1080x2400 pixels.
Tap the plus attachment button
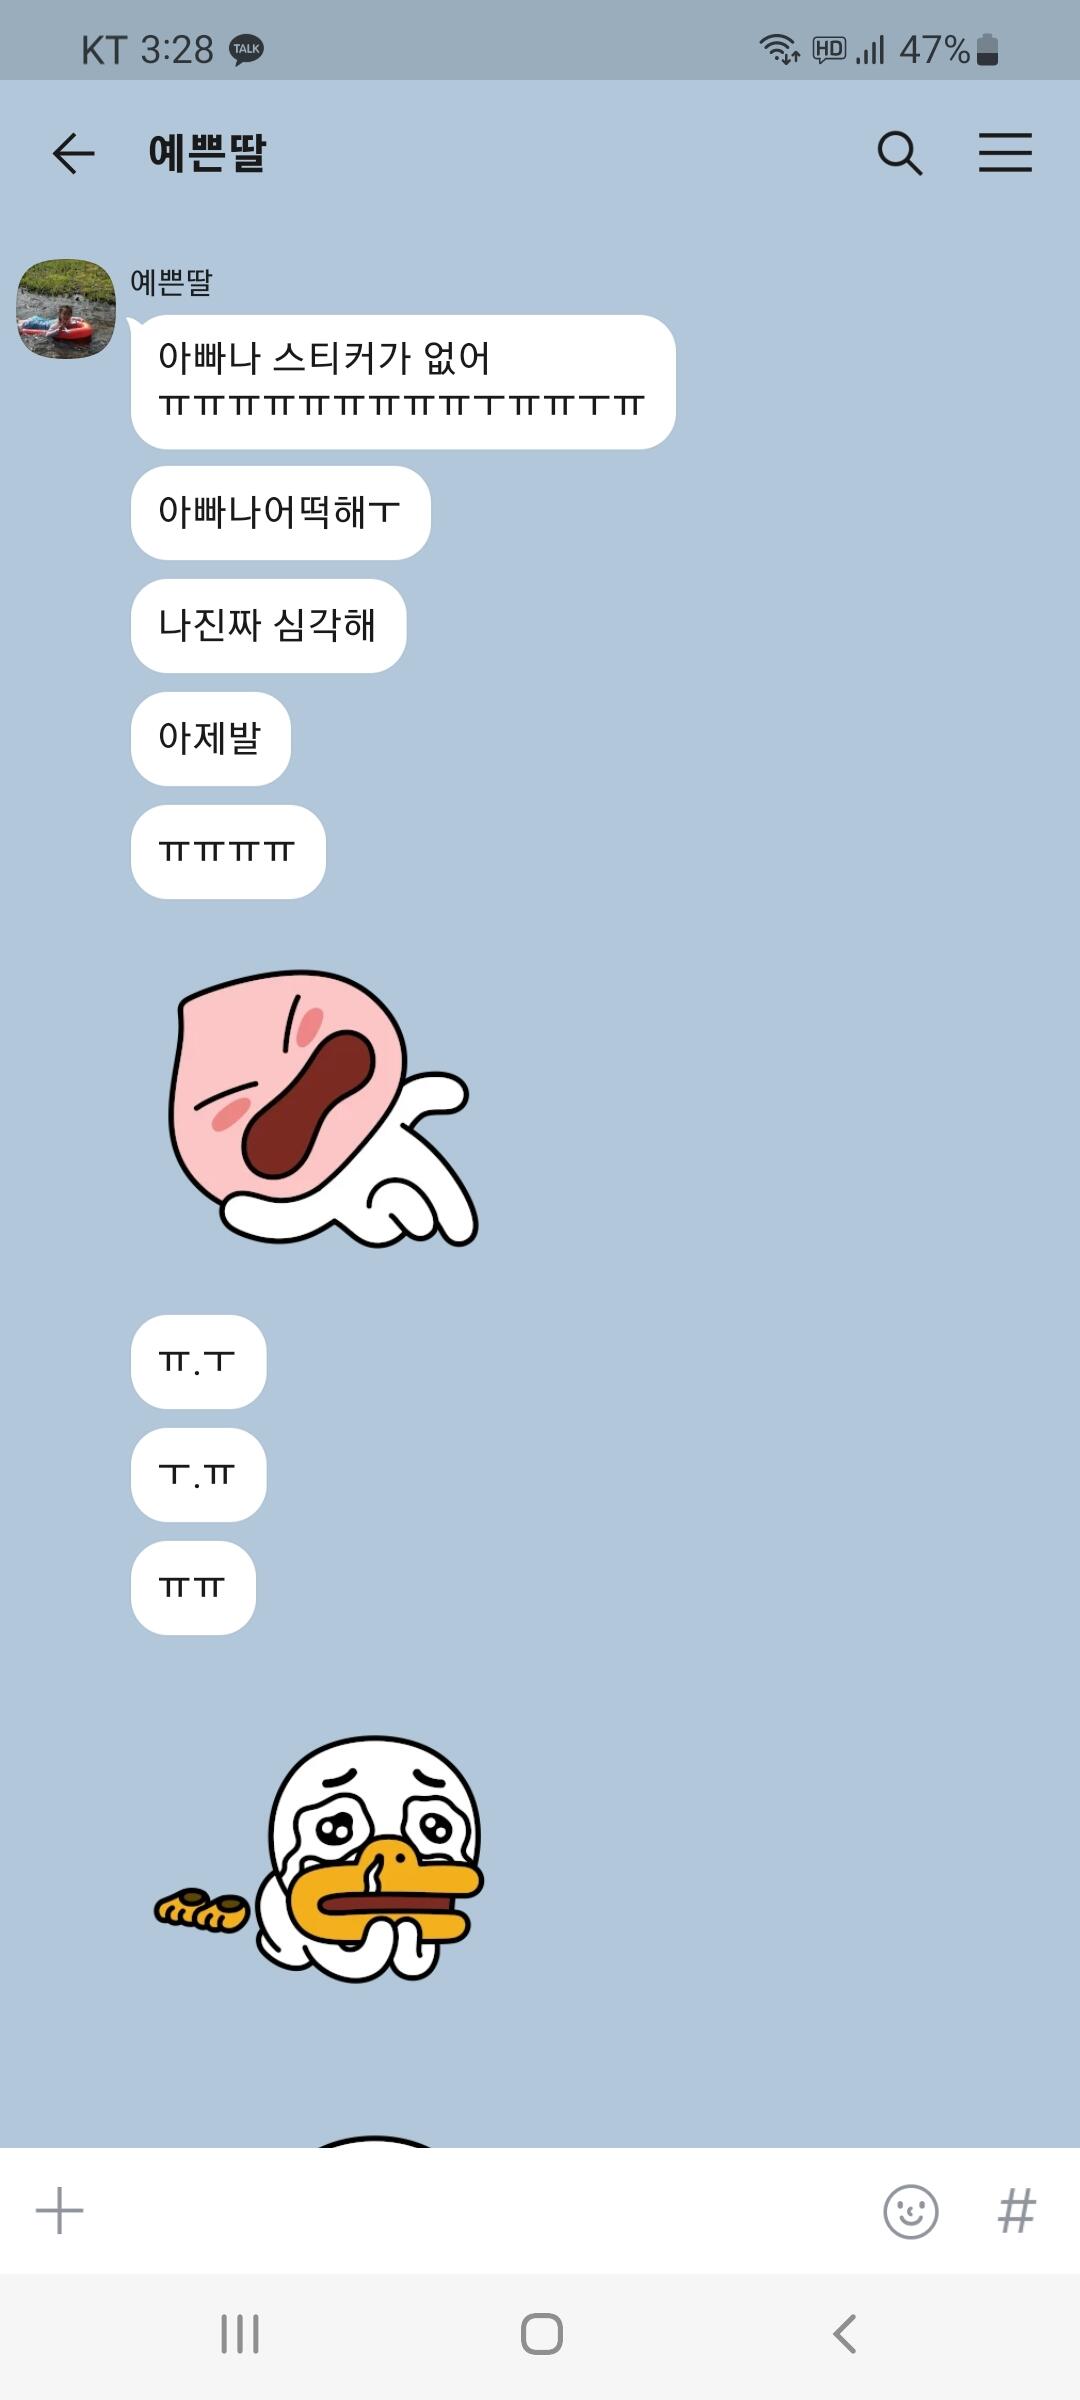pos(60,2210)
